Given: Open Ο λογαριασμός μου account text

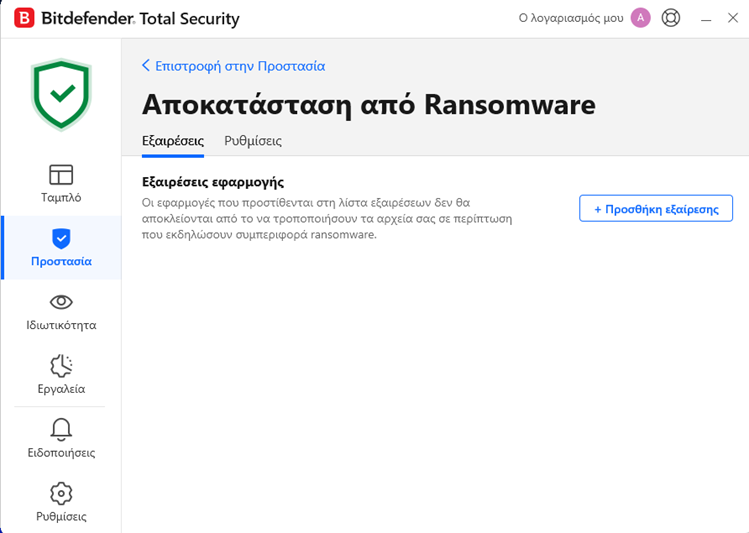Looking at the screenshot, I should pos(571,18).
